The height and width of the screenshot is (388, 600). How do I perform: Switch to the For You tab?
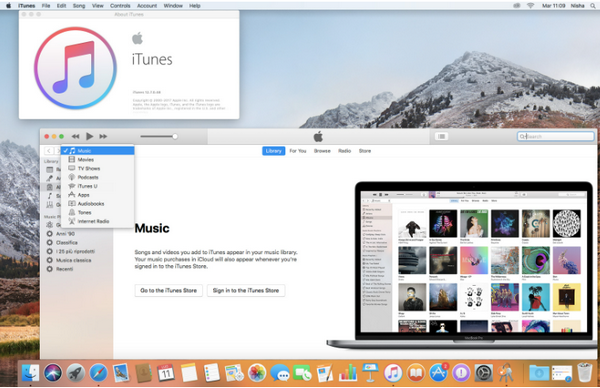point(298,151)
